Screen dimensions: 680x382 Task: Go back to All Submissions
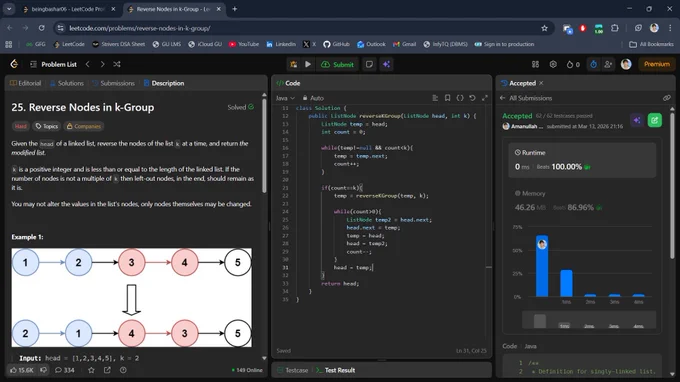coord(526,98)
